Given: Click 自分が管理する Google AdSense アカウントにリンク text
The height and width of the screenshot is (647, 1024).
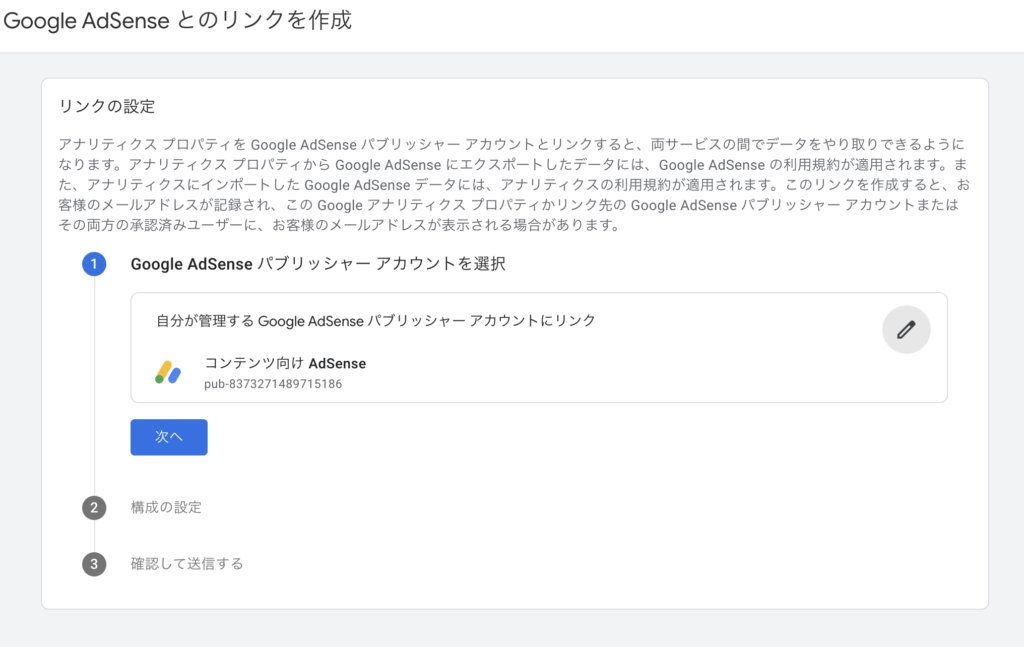Looking at the screenshot, I should (x=376, y=321).
